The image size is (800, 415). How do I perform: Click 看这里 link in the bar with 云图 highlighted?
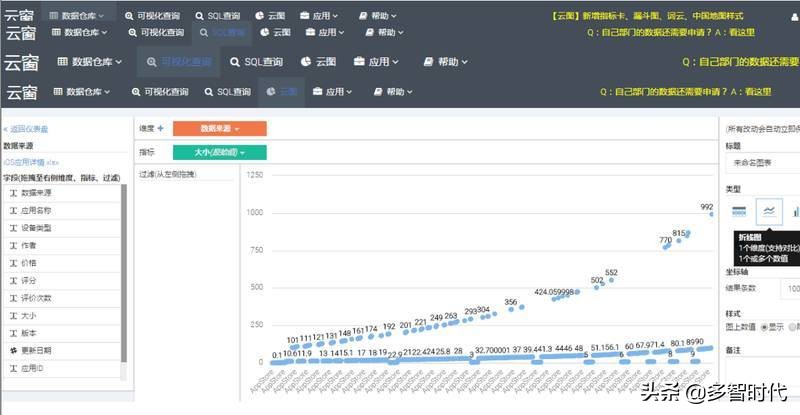[x=758, y=92]
